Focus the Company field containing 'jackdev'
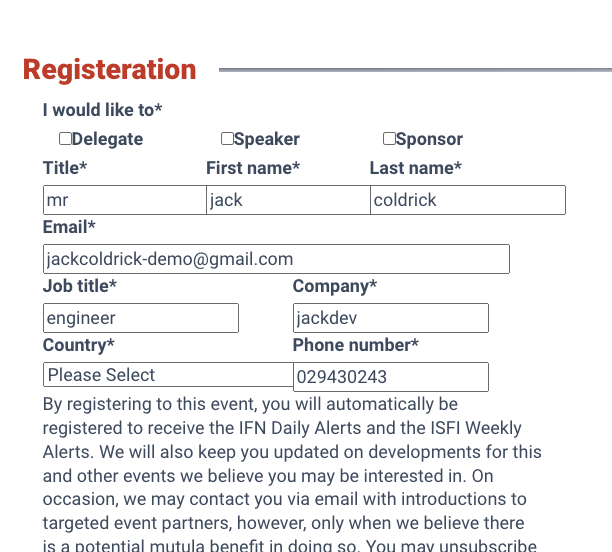 (390, 318)
